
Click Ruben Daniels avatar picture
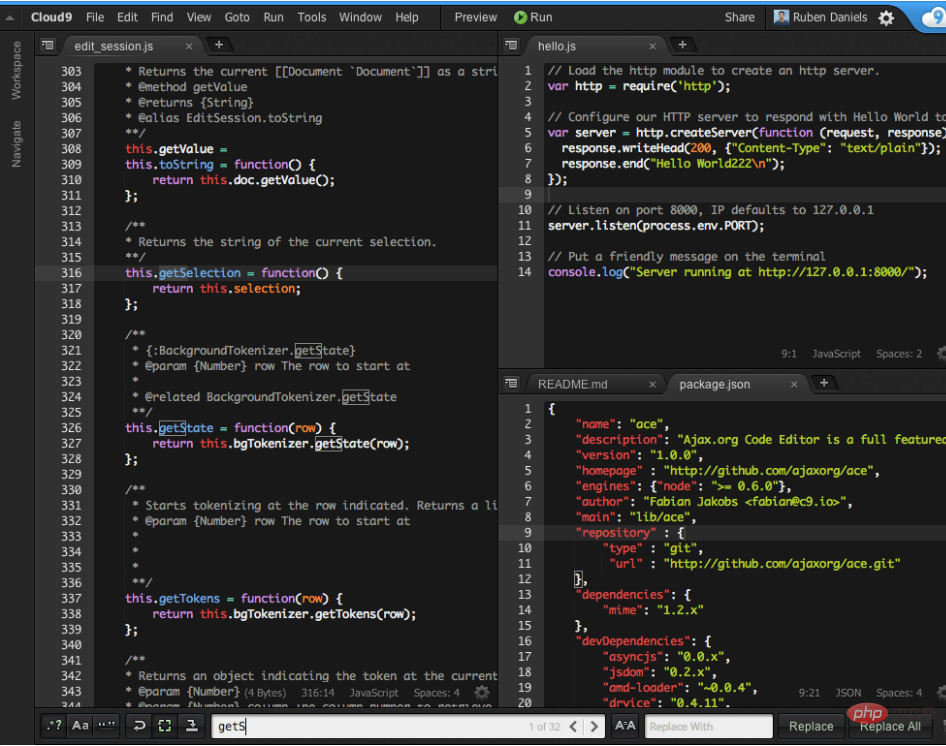781,17
